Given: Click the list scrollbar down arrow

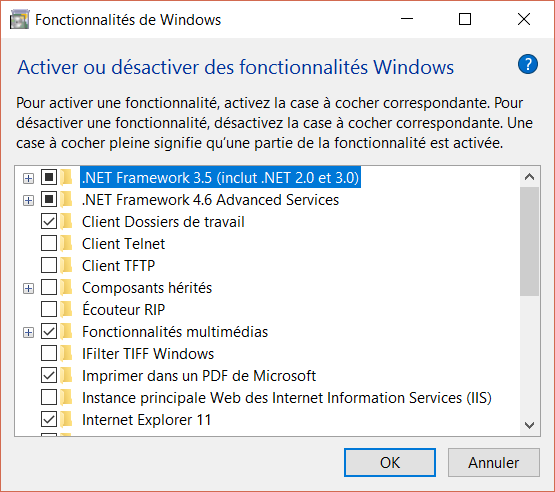Looking at the screenshot, I should [x=530, y=425].
